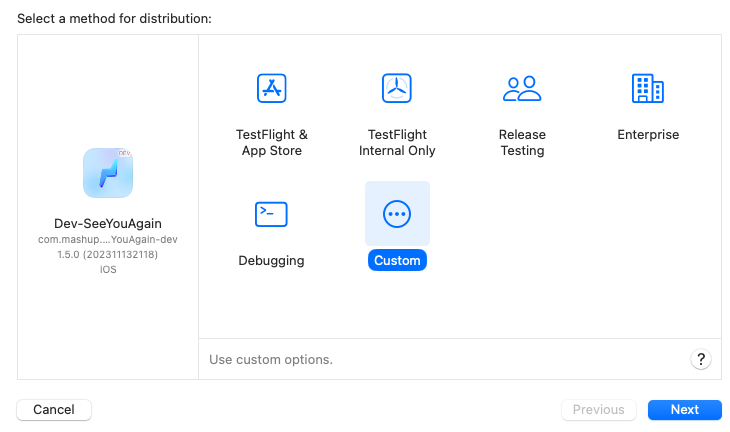Viewport: 730px width, 432px height.
Task: Select Release Testing people icon
Action: [522, 88]
